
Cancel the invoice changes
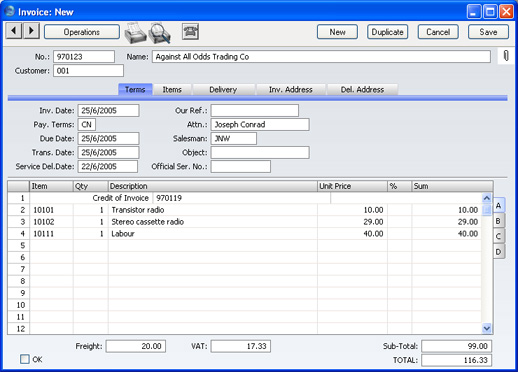point(438,32)
